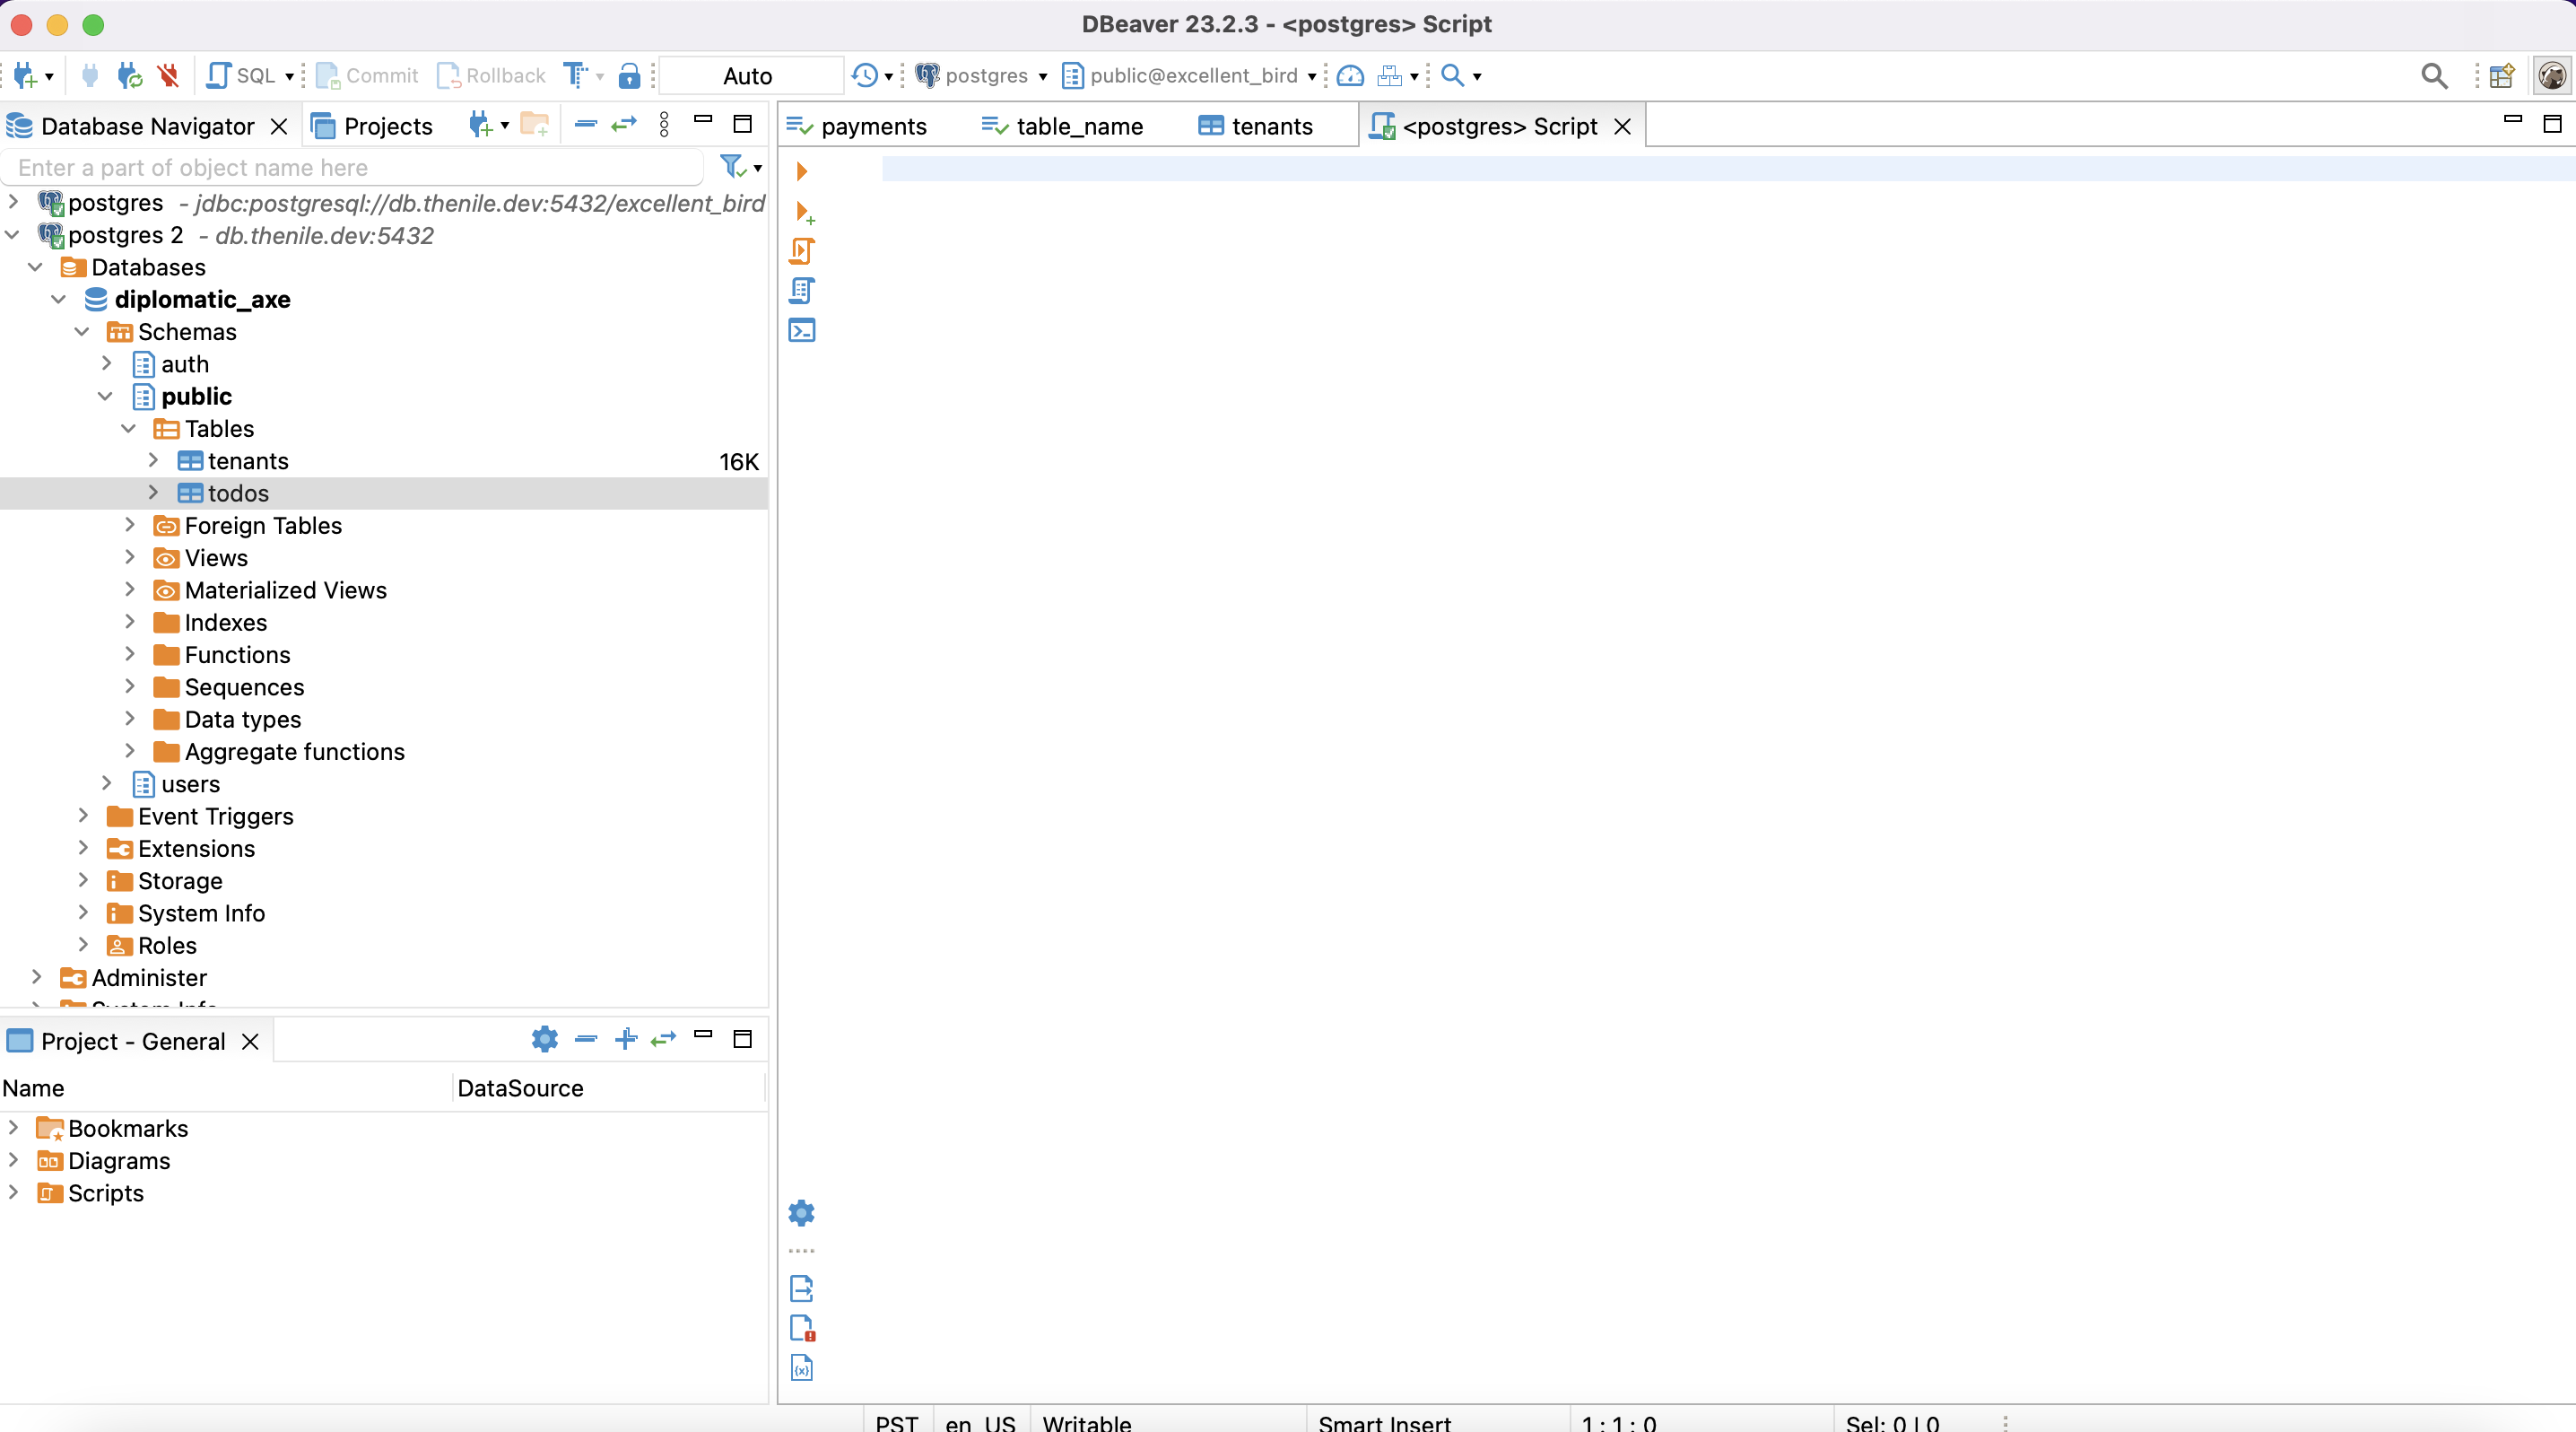Collapse the diplomatic_axe database node

(59, 300)
